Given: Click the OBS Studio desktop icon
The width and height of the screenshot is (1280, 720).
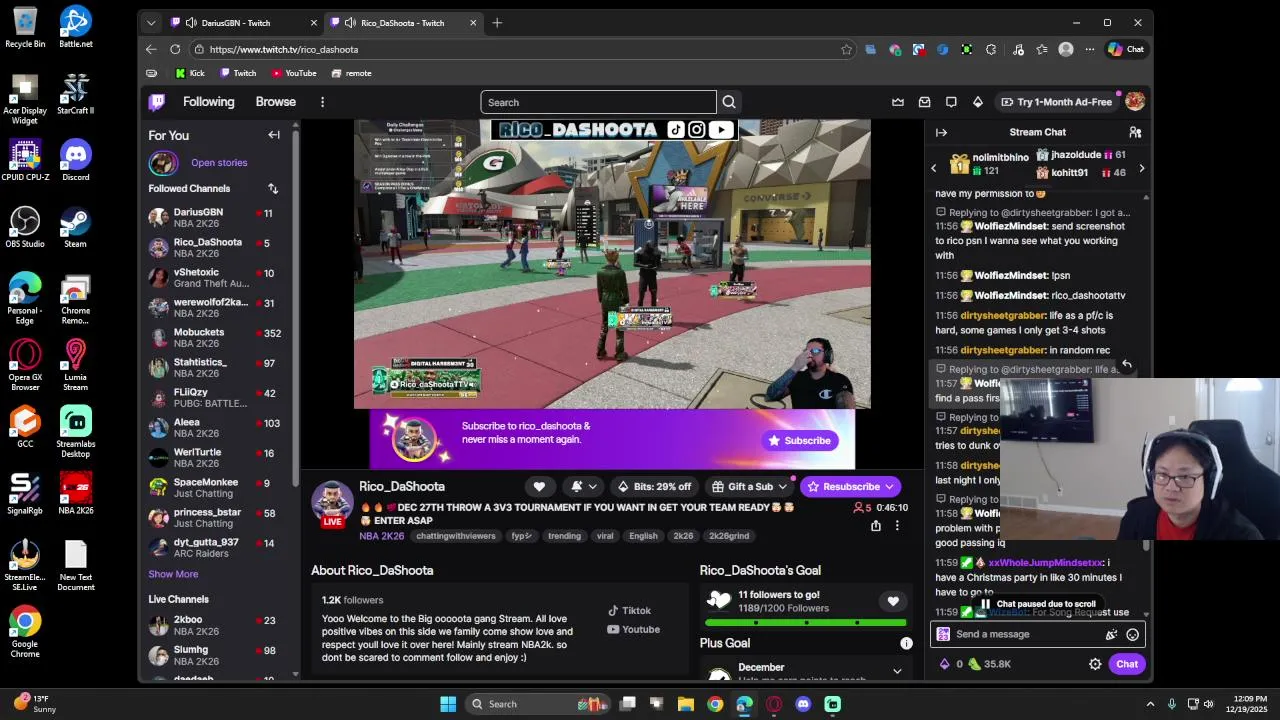Looking at the screenshot, I should click(25, 227).
